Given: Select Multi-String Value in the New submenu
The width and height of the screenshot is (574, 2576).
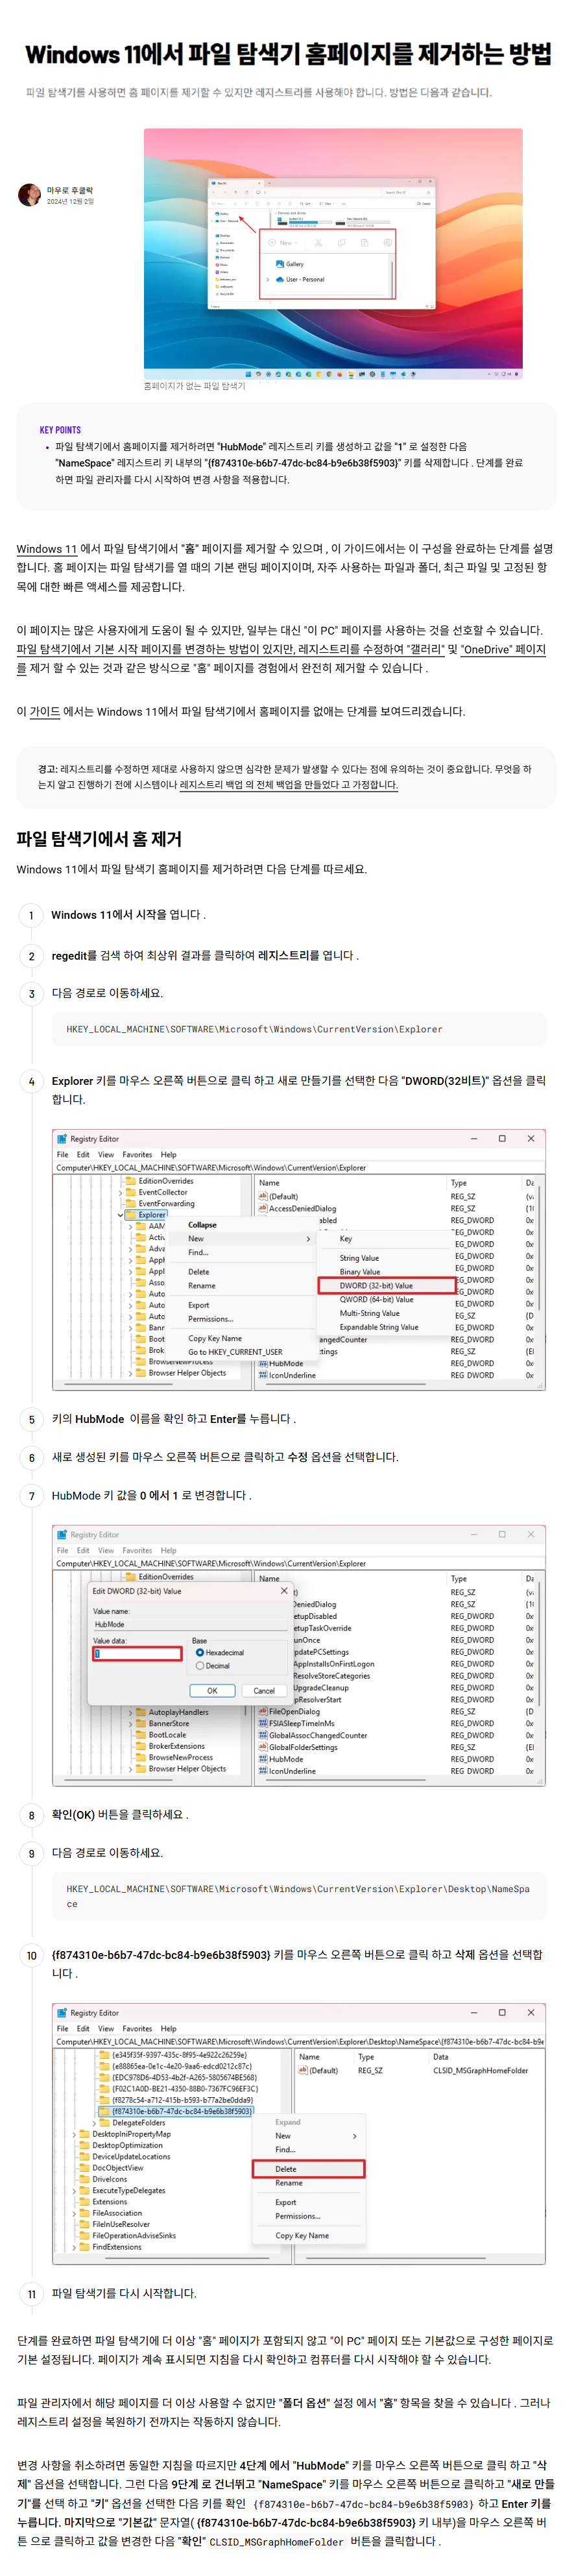Looking at the screenshot, I should (x=369, y=1313).
